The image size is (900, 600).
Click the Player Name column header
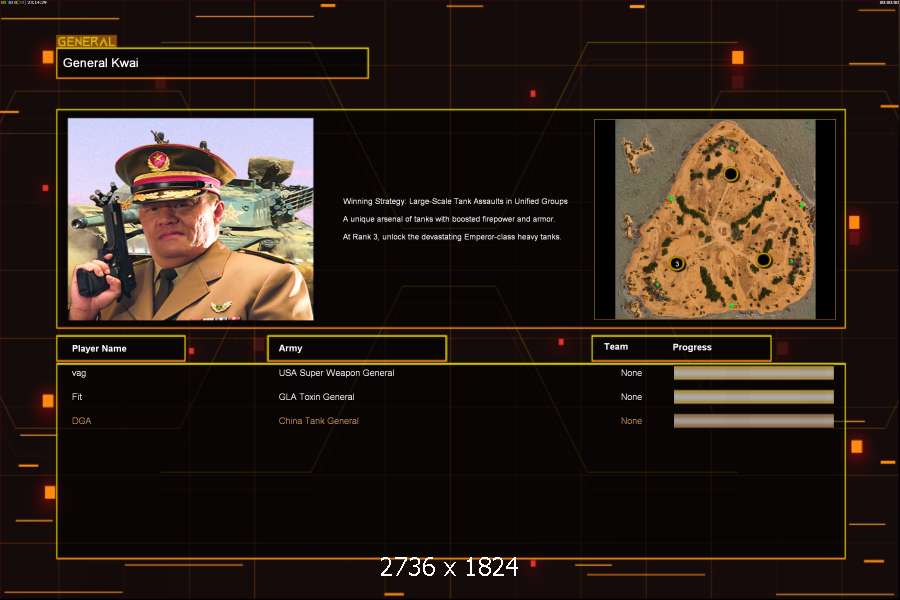coord(121,349)
